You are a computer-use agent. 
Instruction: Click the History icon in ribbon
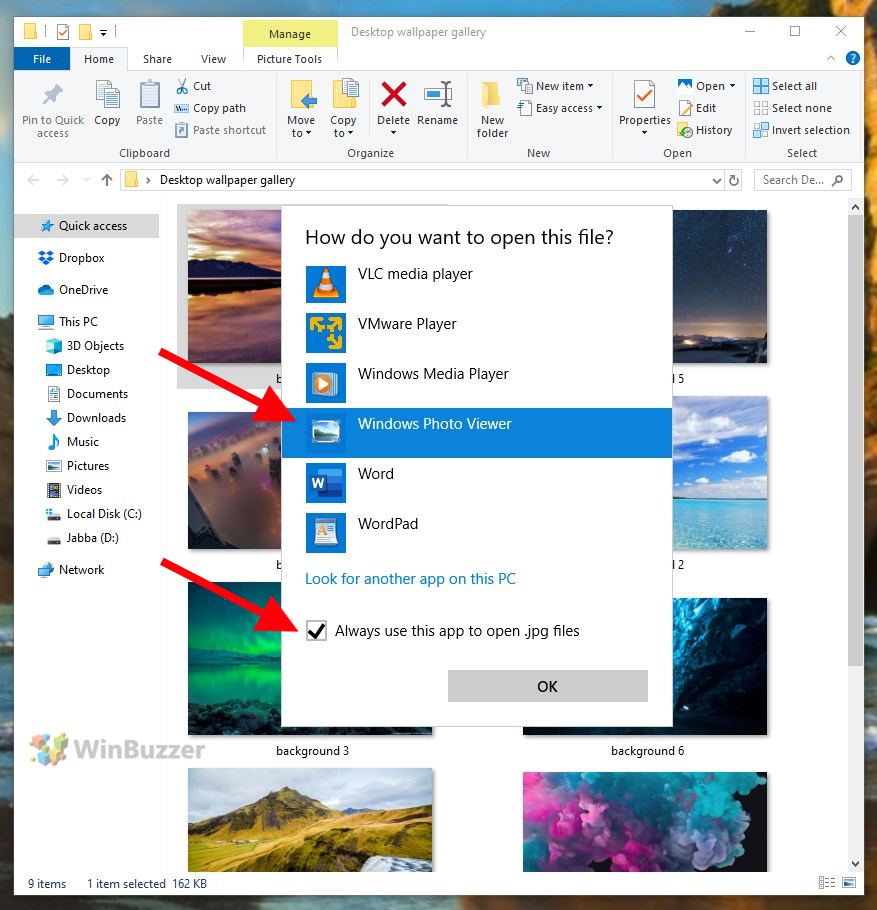click(685, 131)
